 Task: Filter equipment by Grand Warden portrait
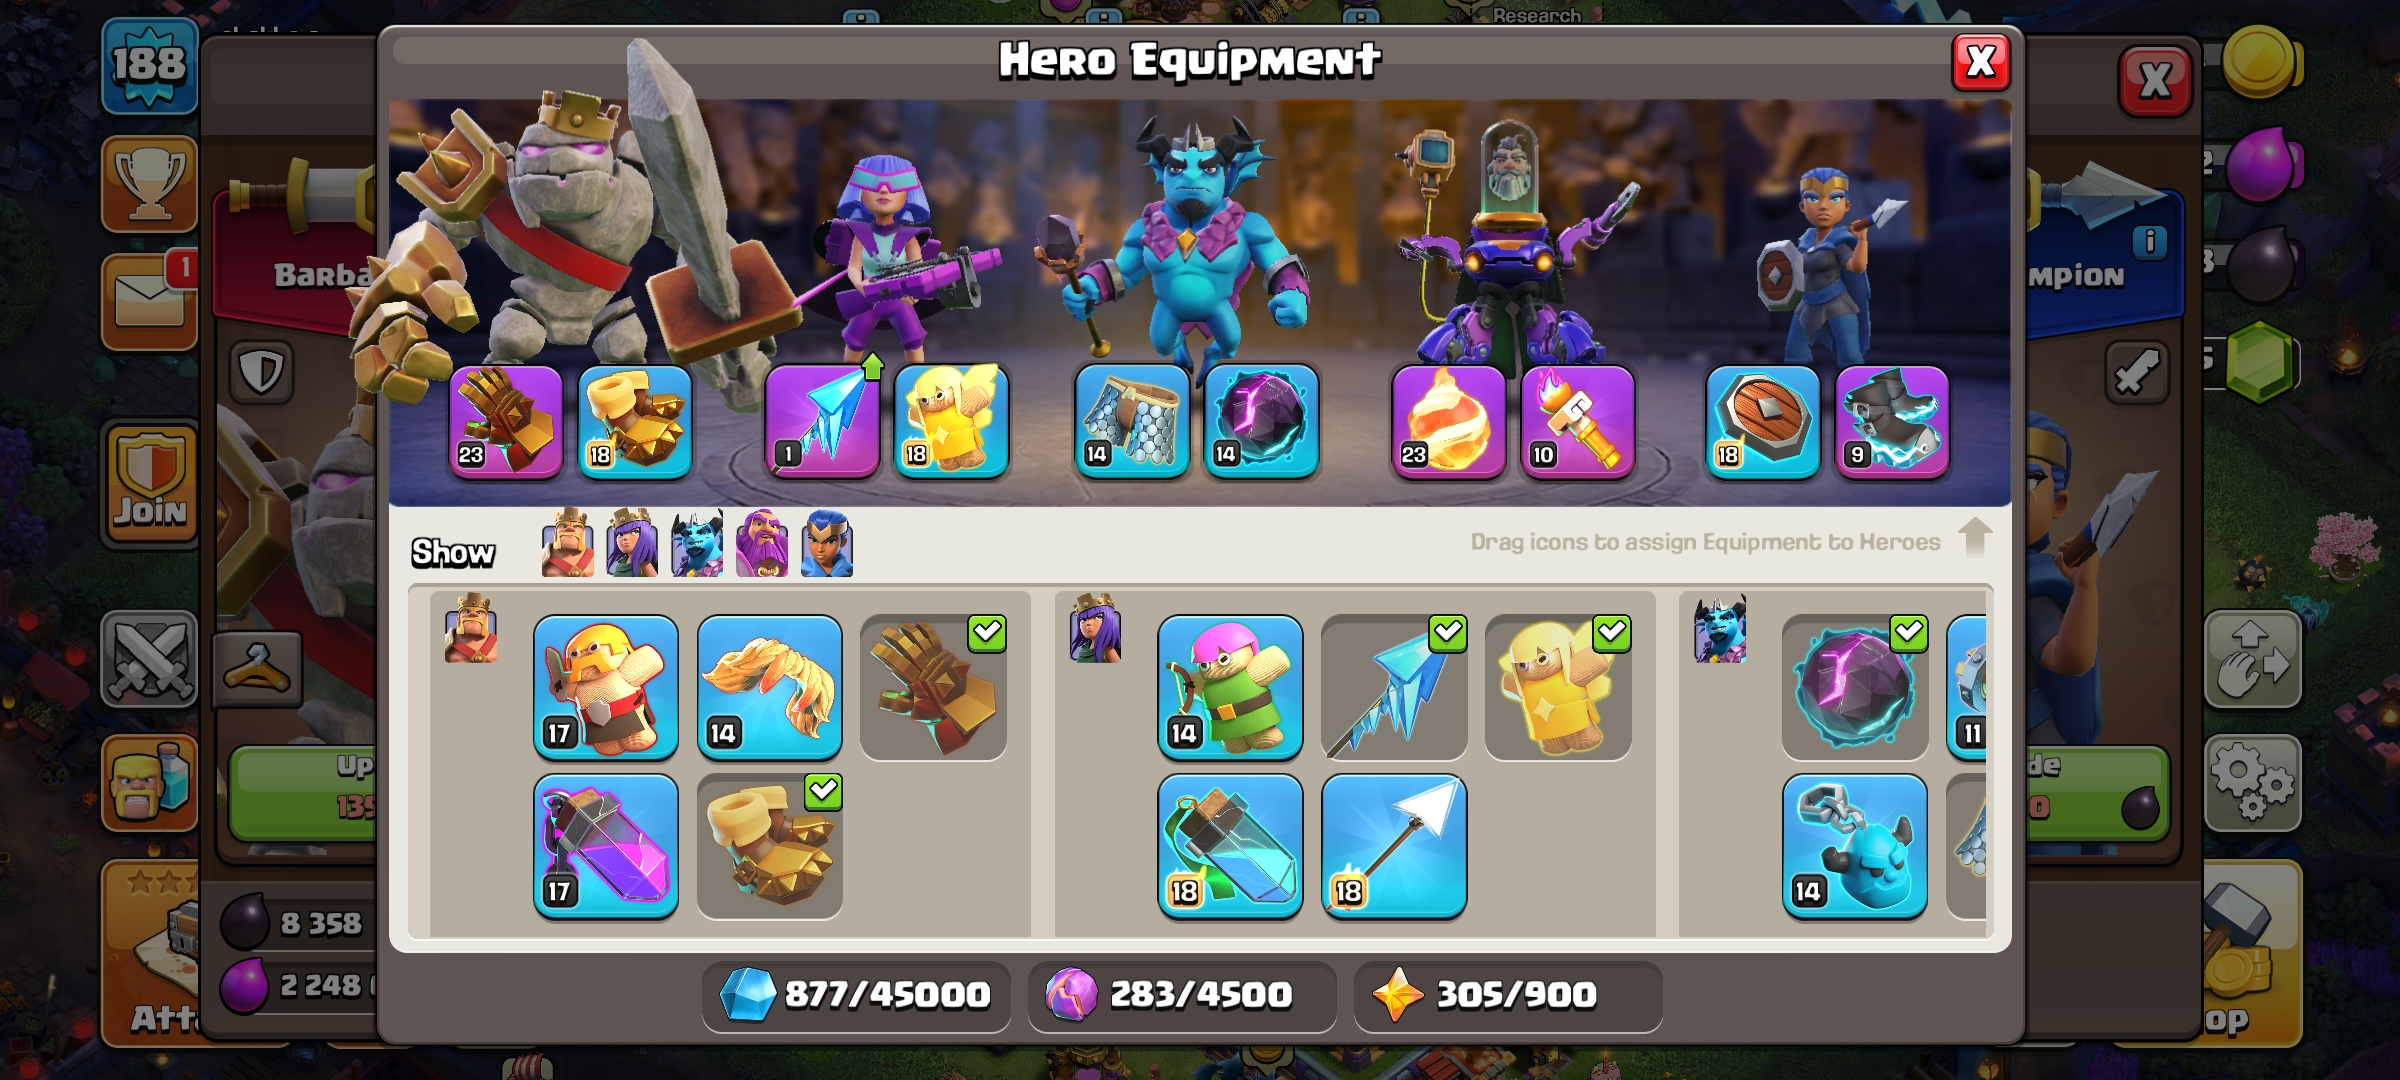point(762,543)
